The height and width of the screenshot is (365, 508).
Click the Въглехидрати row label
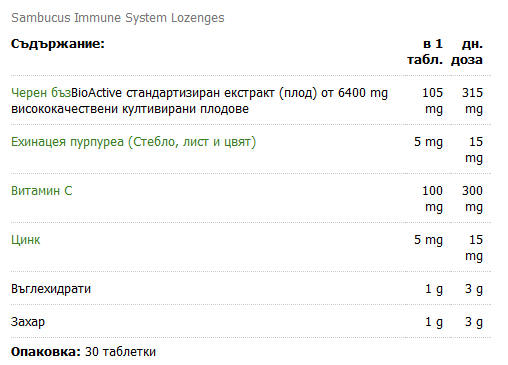tap(51, 289)
